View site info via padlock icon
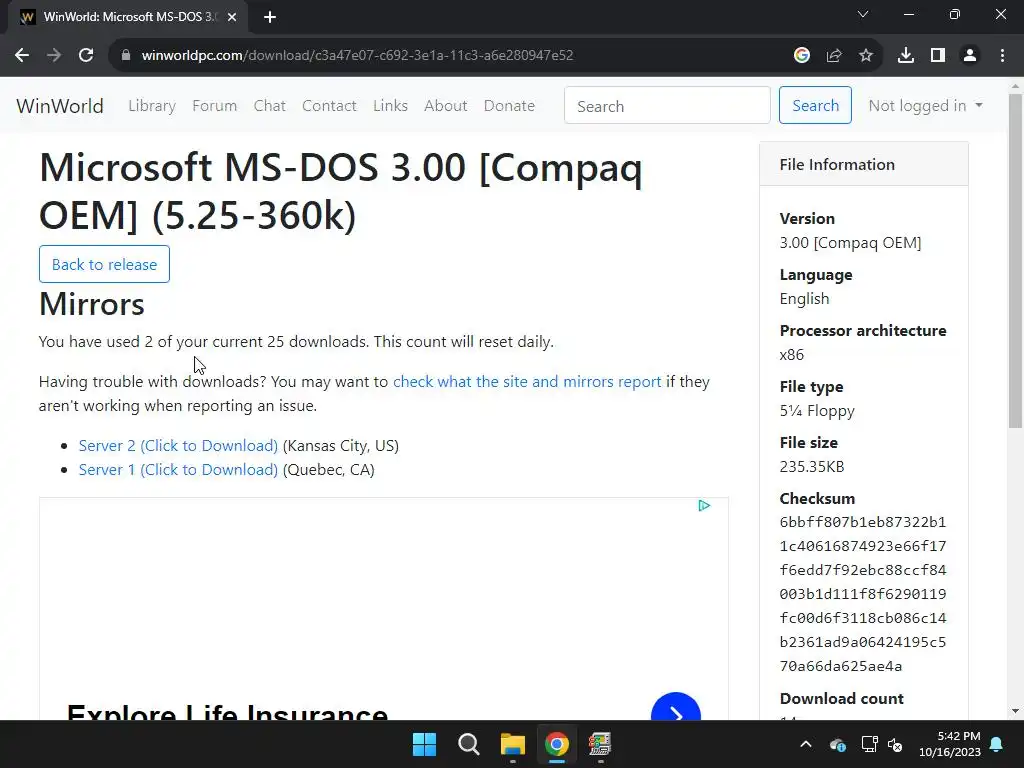Image resolution: width=1024 pixels, height=768 pixels. 125,56
